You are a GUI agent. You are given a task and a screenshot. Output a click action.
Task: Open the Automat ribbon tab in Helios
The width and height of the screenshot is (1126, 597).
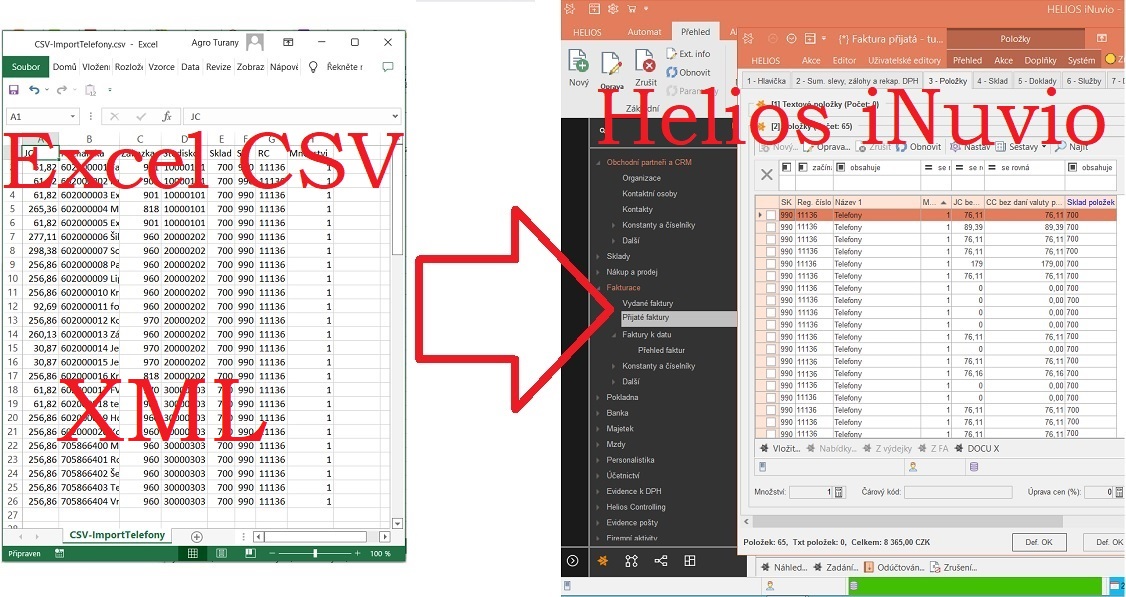(x=644, y=32)
